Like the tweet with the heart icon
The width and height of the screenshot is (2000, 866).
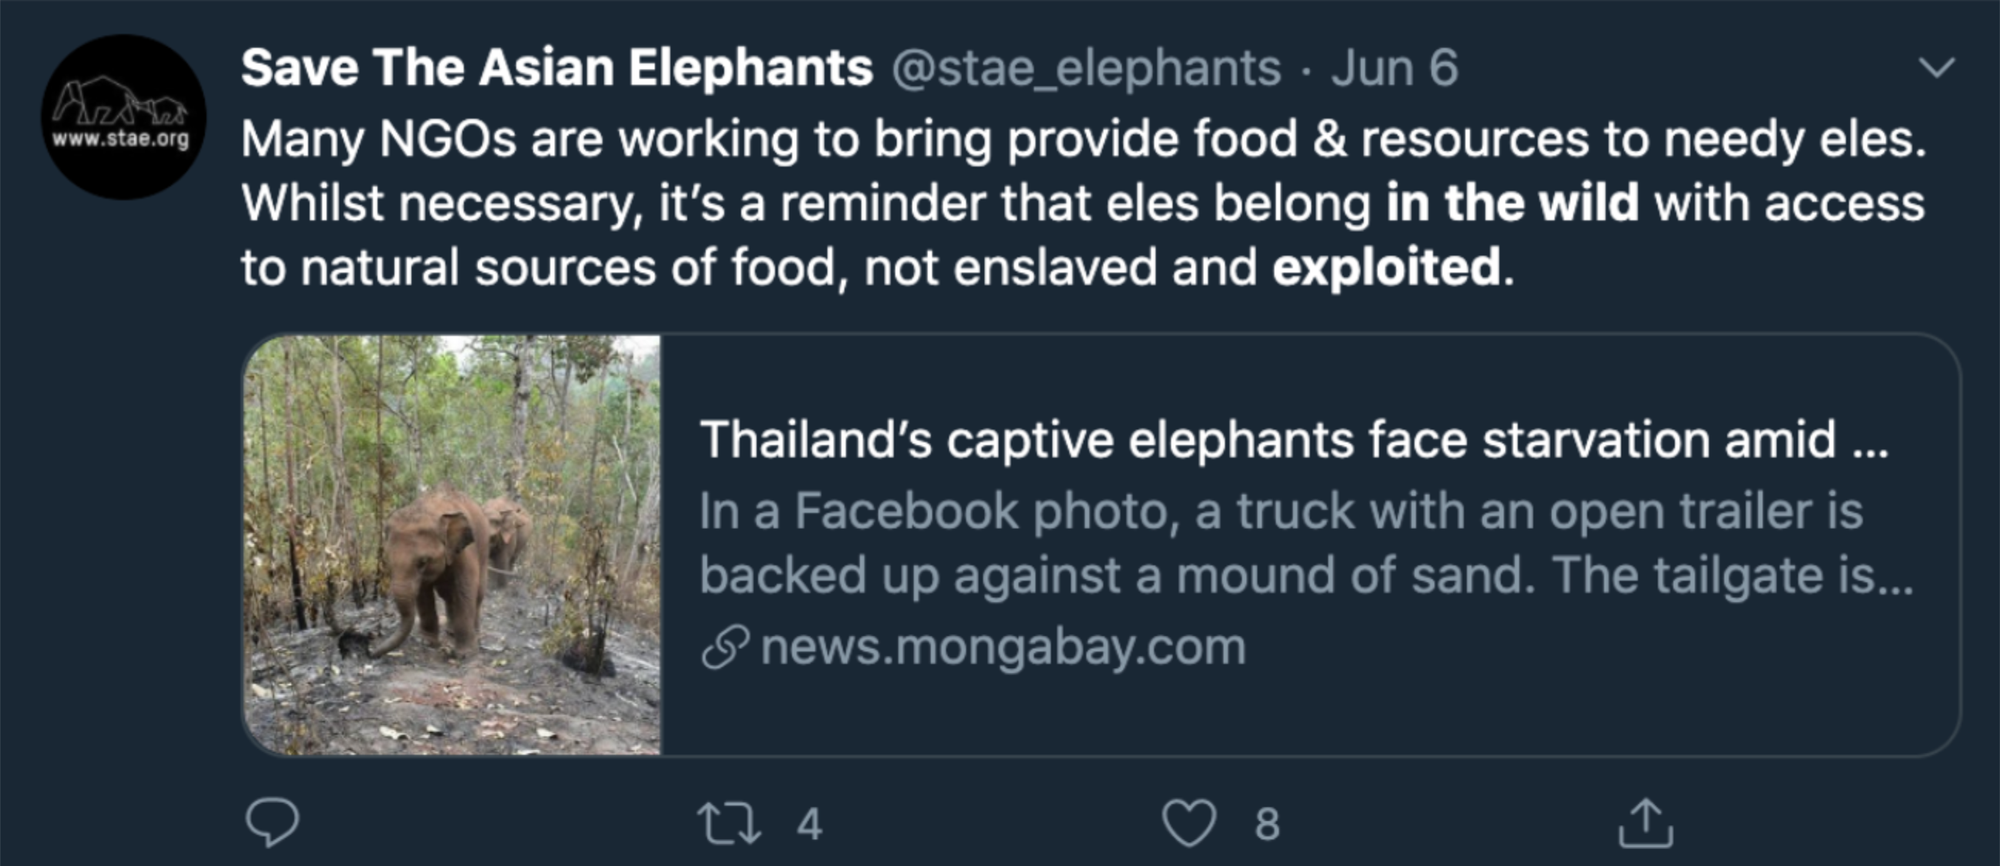[1189, 823]
